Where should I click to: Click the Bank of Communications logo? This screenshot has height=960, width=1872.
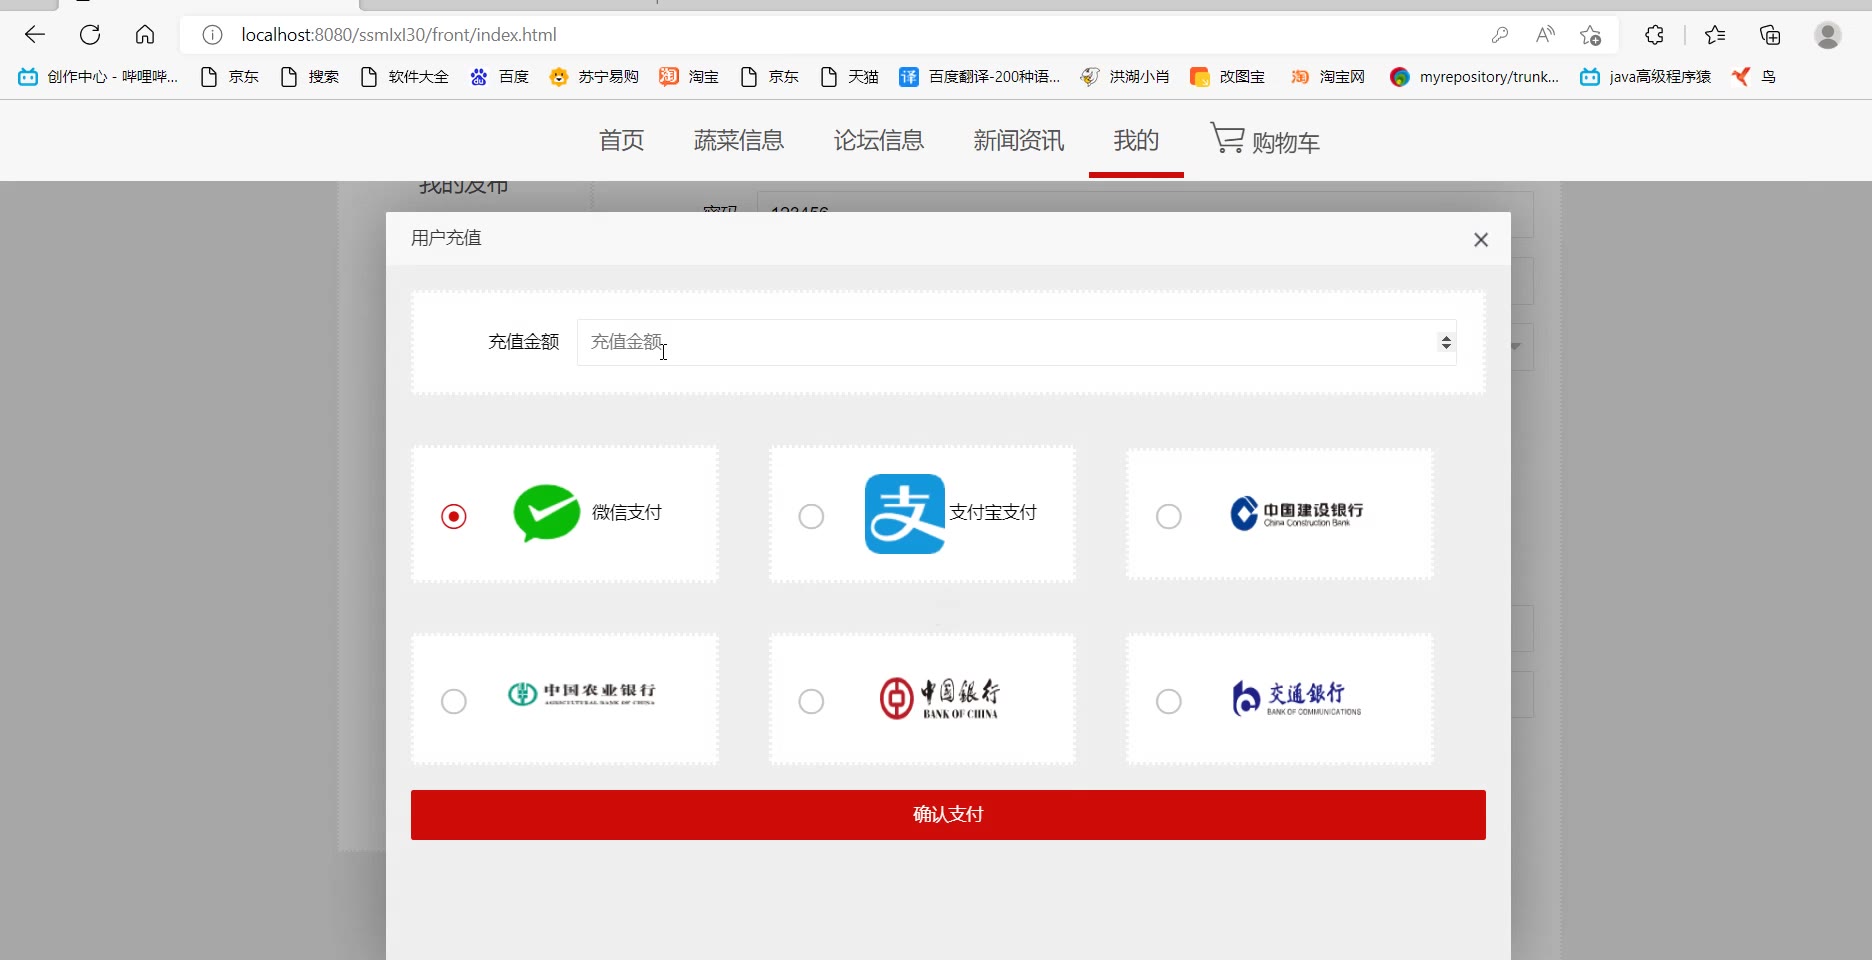pos(1297,698)
